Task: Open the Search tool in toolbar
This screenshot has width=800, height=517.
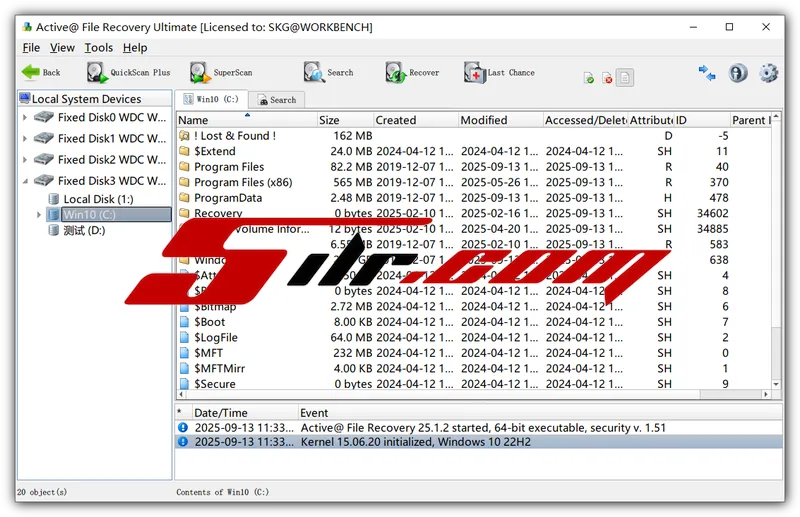Action: click(328, 72)
